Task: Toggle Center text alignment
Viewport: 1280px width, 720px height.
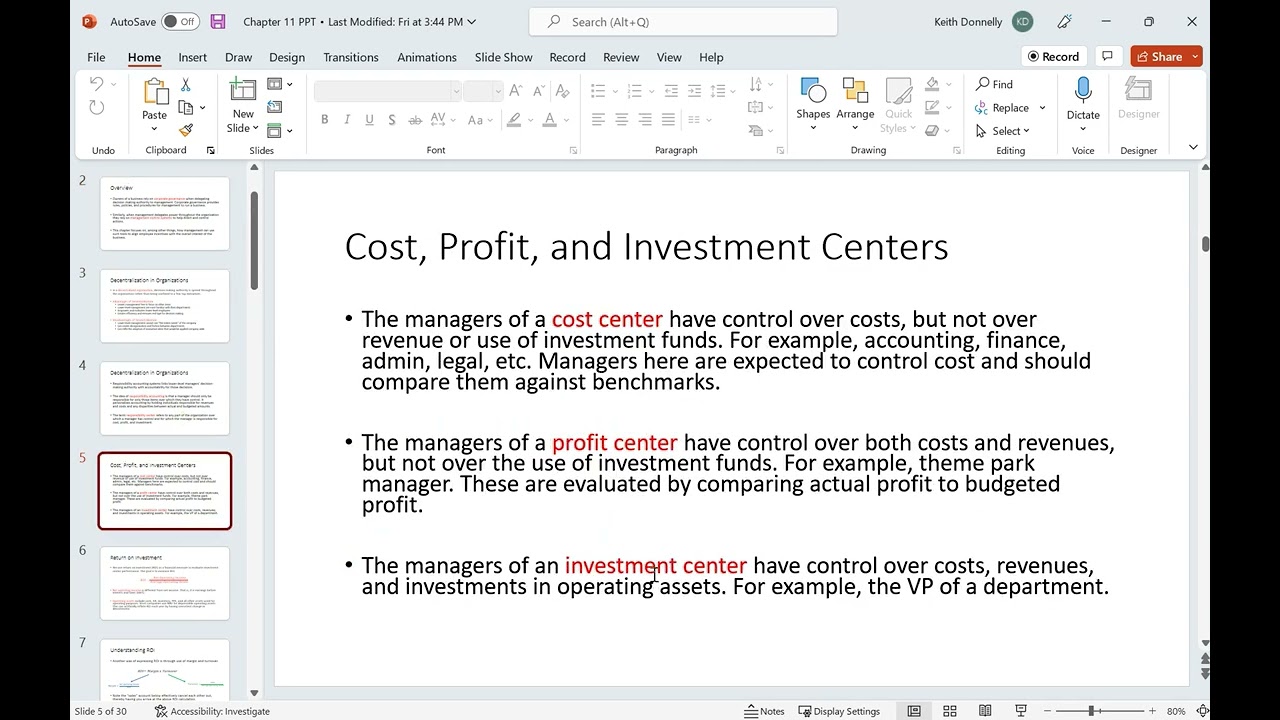Action: click(x=621, y=120)
